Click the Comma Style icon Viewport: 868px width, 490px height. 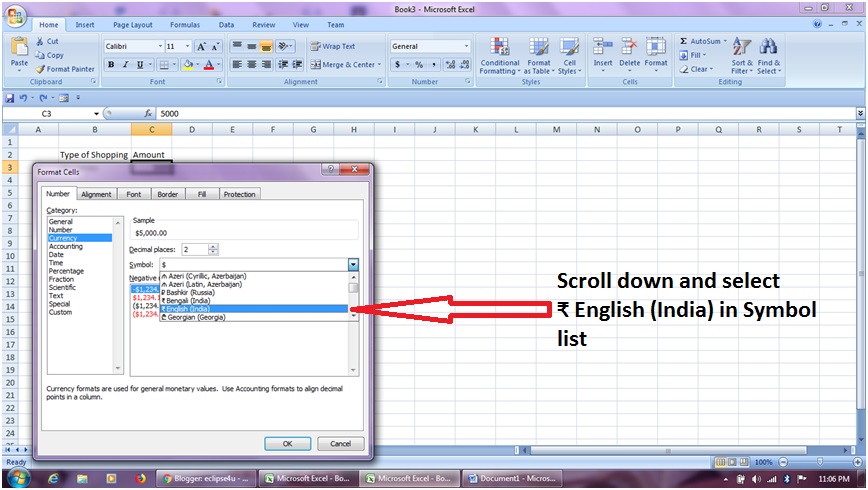tap(433, 65)
